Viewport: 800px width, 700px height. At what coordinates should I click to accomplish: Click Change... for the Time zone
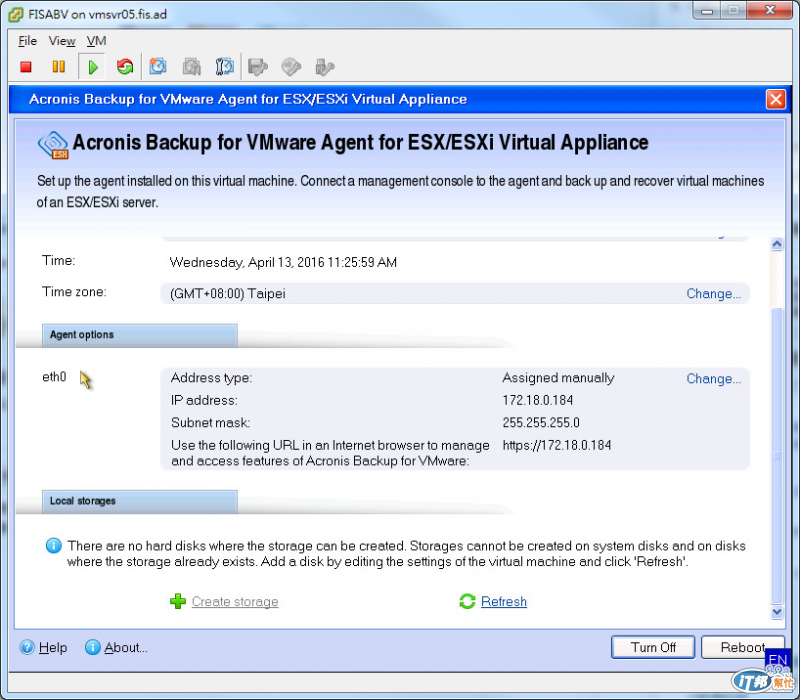click(x=713, y=294)
